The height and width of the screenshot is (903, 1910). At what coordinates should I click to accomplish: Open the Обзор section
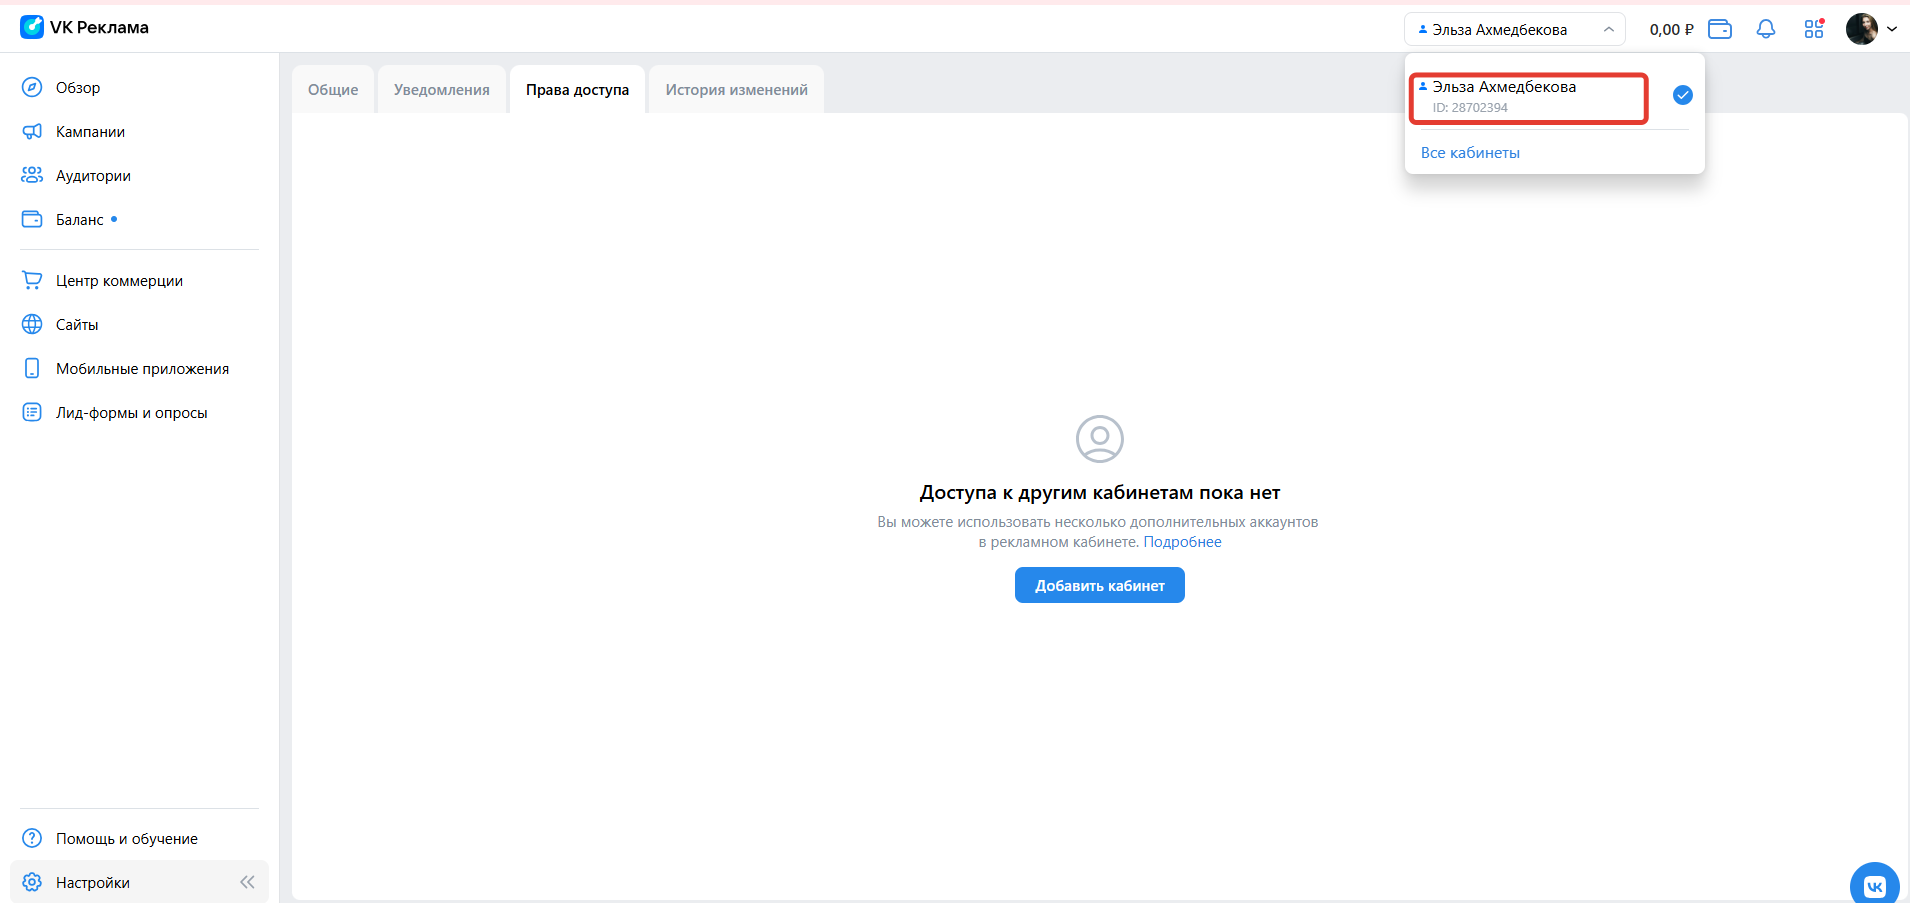[x=78, y=87]
